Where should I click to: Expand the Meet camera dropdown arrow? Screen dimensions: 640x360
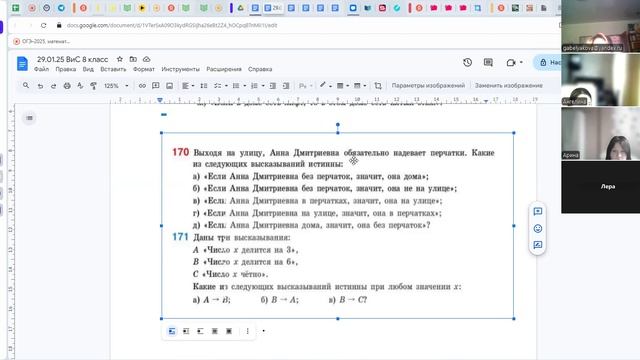coord(521,62)
